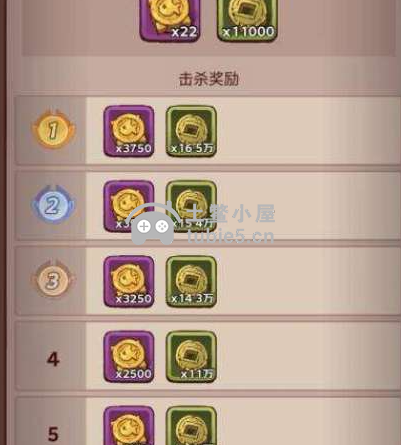The height and width of the screenshot is (445, 401).
Task: Tap the fish token icon x3250
Action: 129,281
